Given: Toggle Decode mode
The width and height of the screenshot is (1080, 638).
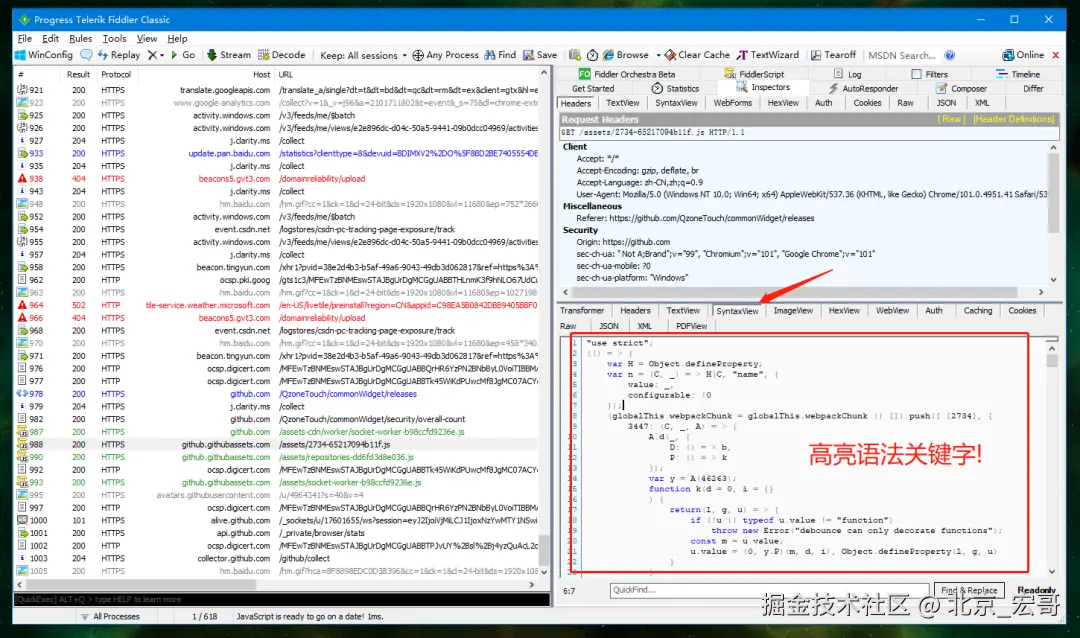Looking at the screenshot, I should [x=282, y=55].
